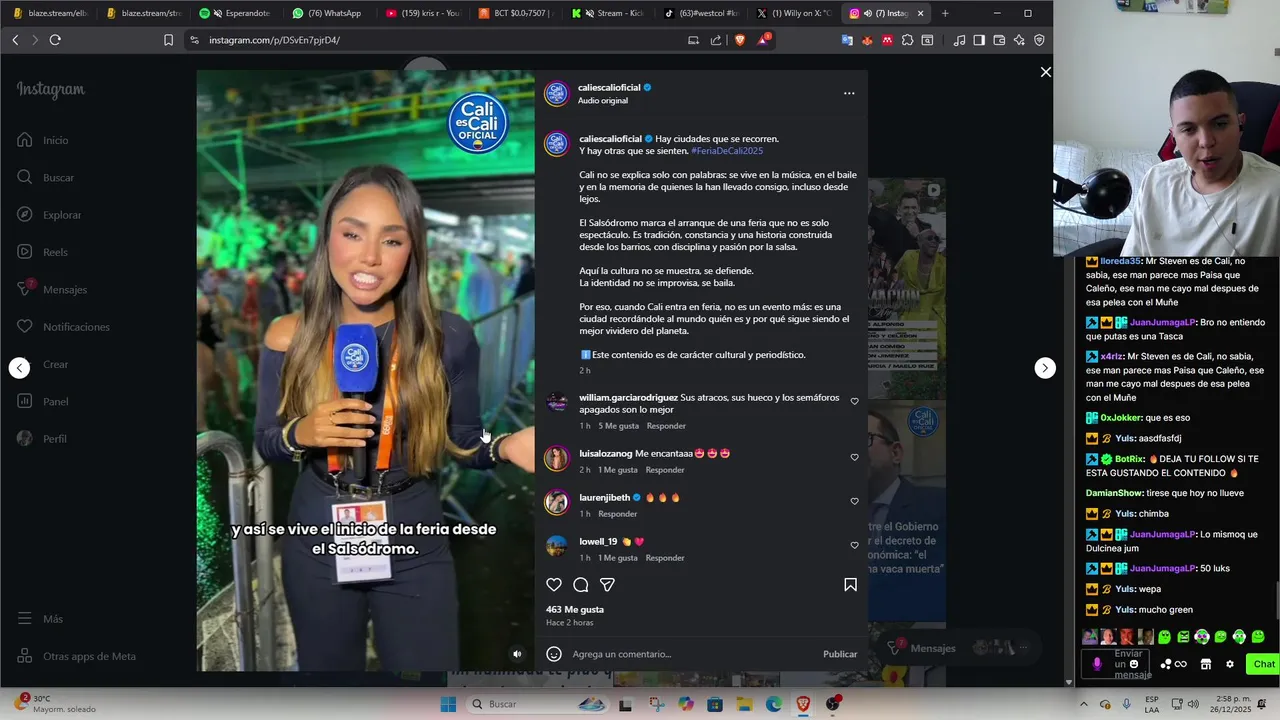1280x720 pixels.
Task: Go to the previous post arrow
Action: click(x=20, y=368)
